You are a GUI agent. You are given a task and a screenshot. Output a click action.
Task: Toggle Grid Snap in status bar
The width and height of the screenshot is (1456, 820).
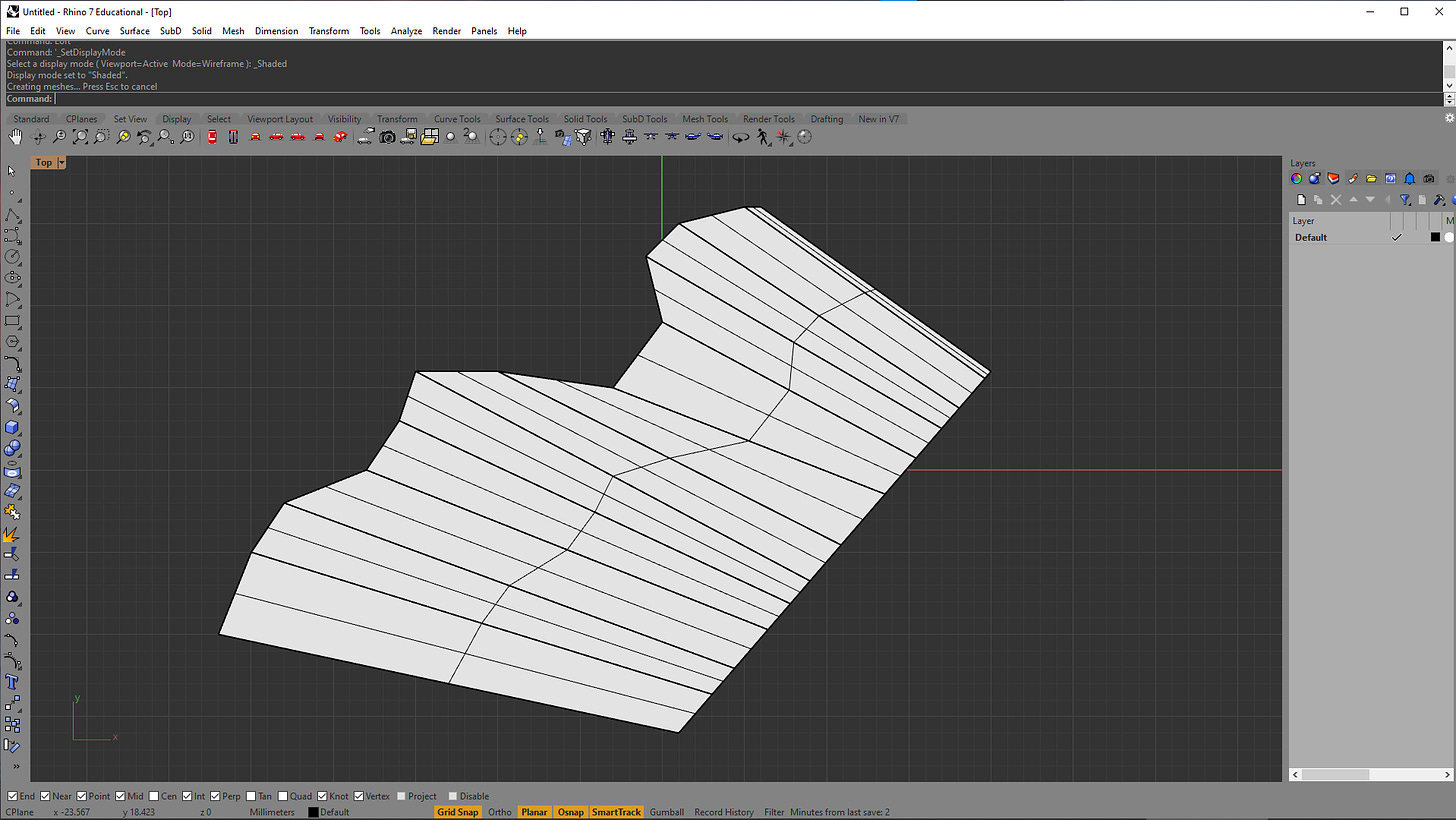point(457,812)
